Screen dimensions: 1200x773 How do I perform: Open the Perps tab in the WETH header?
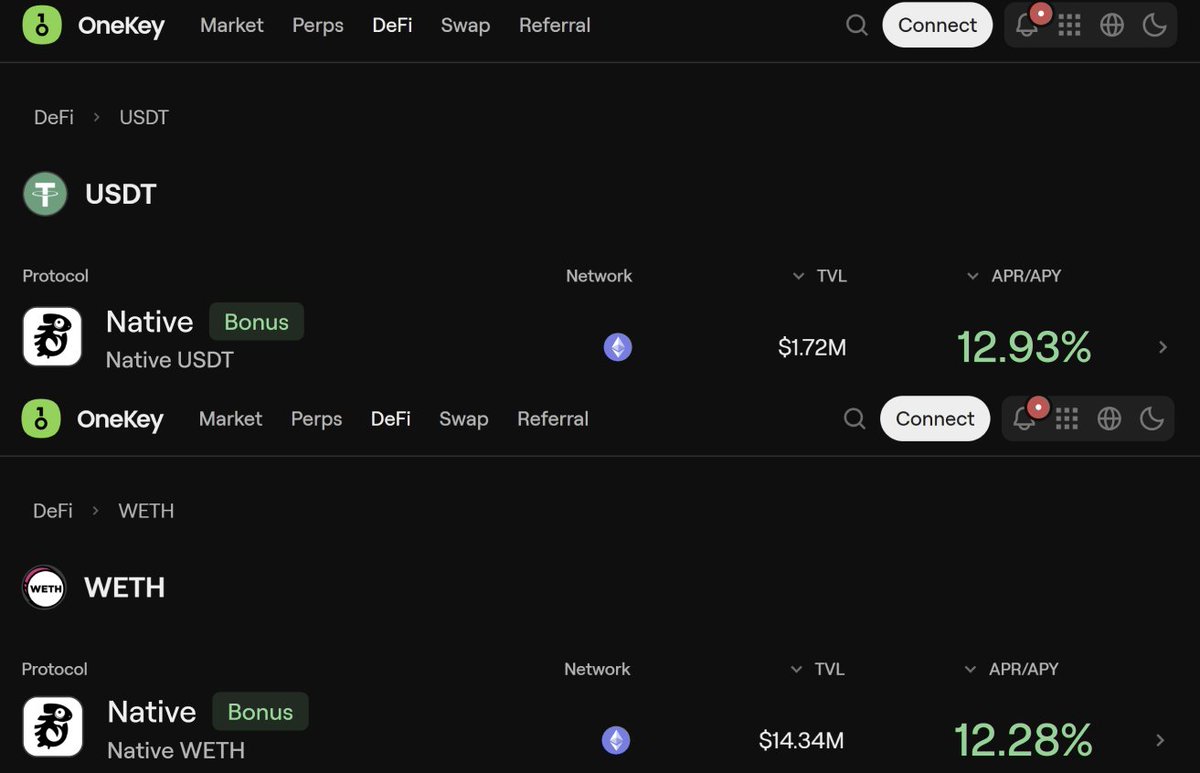coord(317,419)
